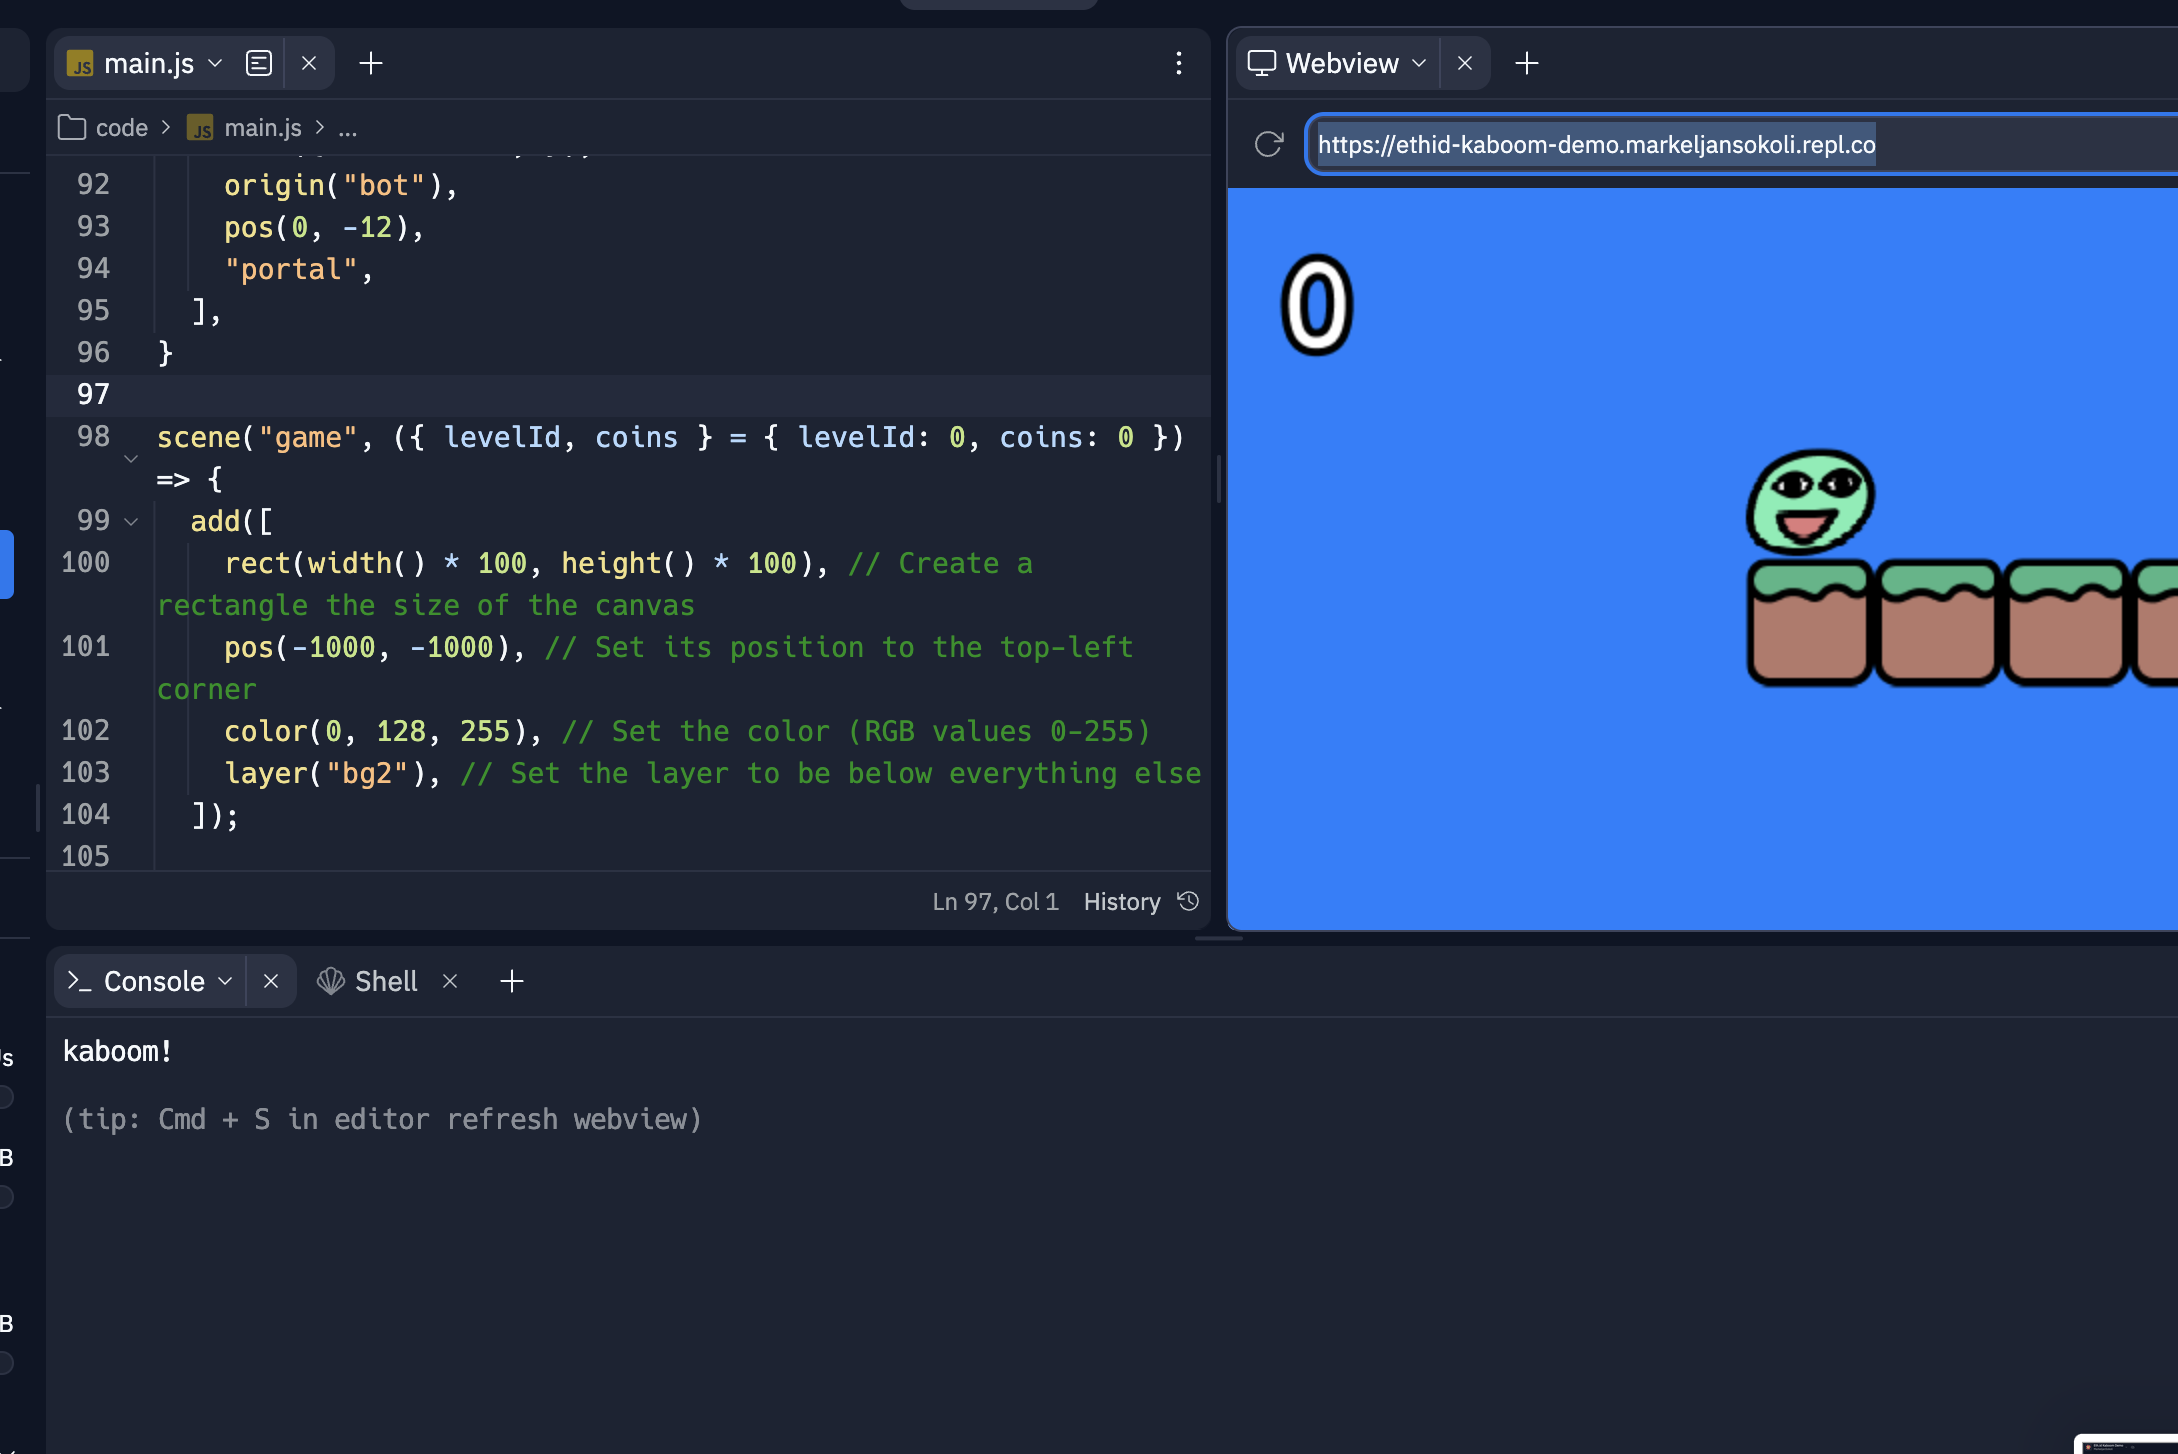Click the code folder breadcrumb icon
2178x1454 pixels.
[x=72, y=127]
